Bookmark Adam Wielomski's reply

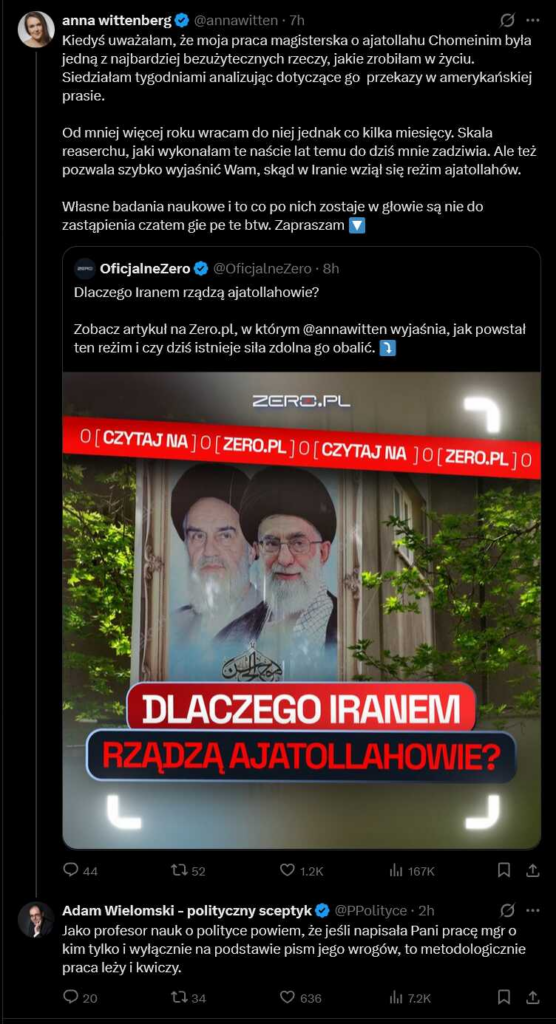504,997
